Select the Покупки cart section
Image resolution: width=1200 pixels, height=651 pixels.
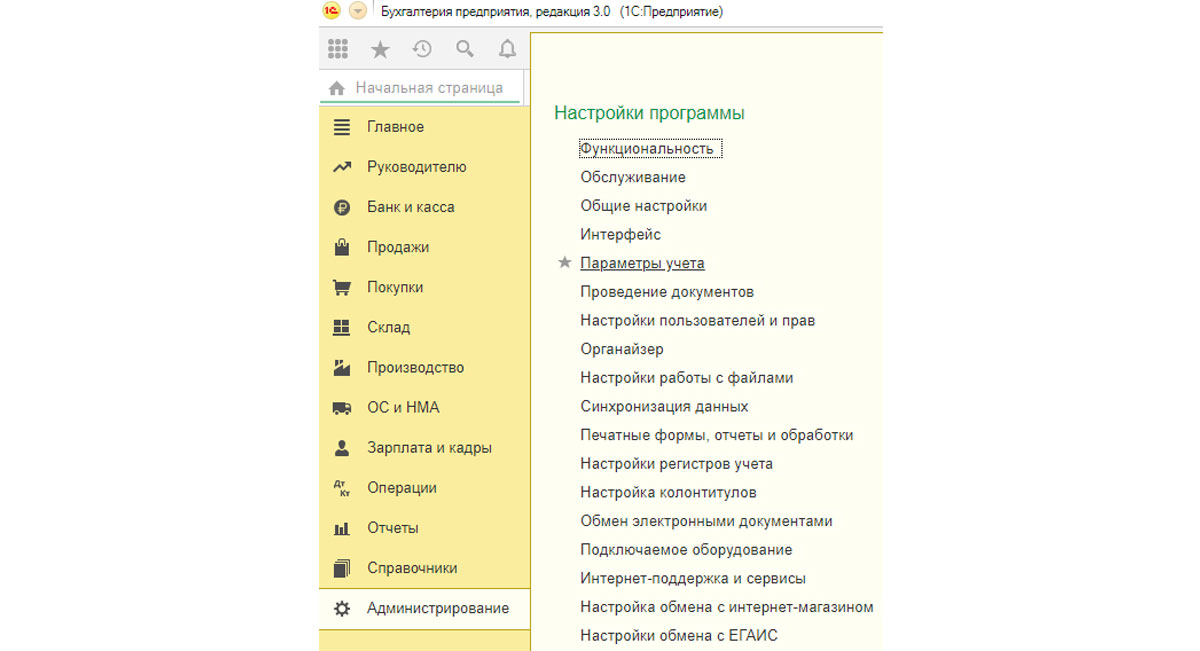point(424,287)
